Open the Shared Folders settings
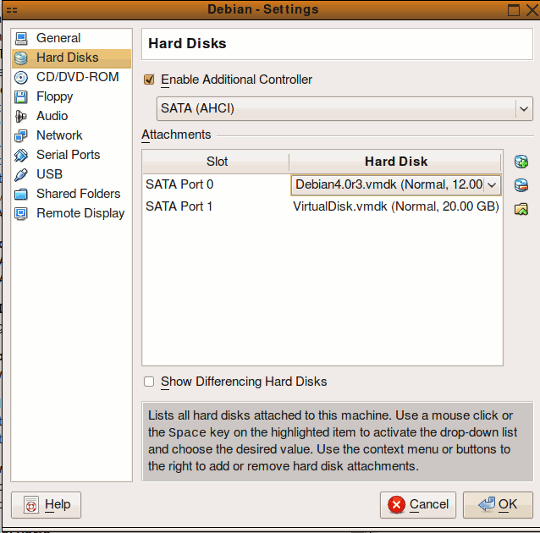Screen dimensions: 540x533 click(72, 194)
